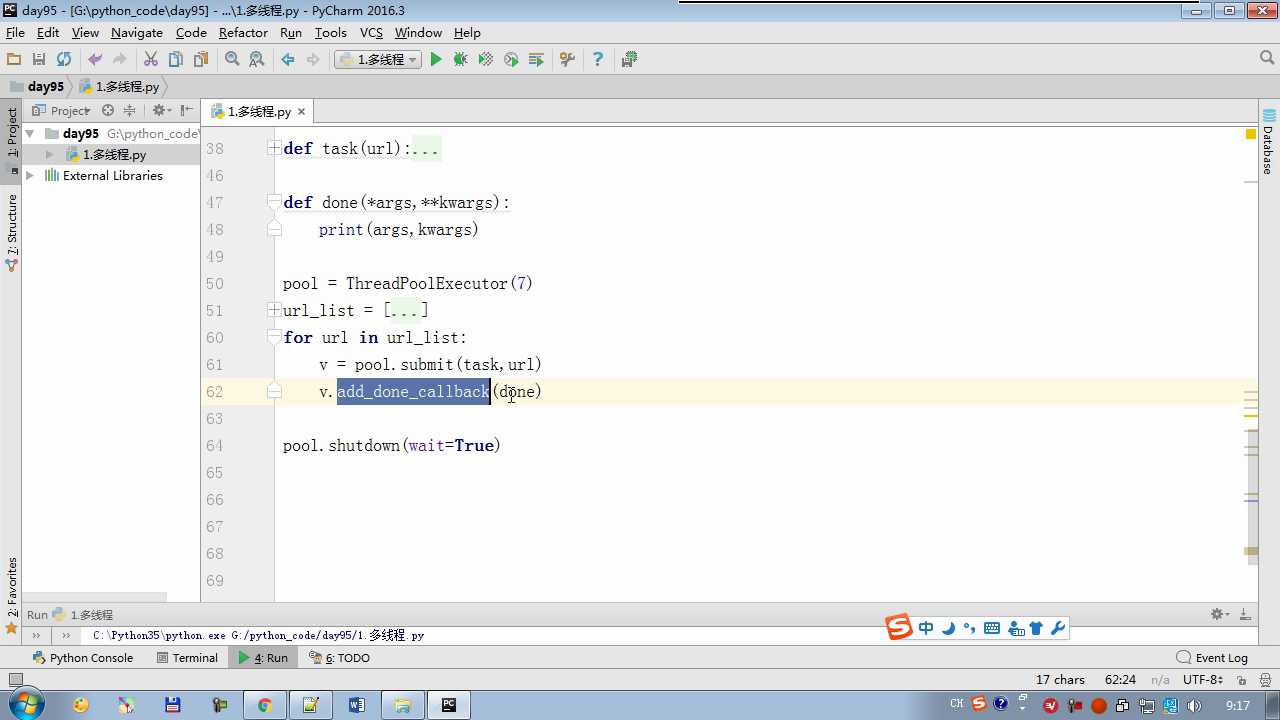Collapse the done function fold marker at line 47
Viewport: 1280px width, 720px height.
274,202
